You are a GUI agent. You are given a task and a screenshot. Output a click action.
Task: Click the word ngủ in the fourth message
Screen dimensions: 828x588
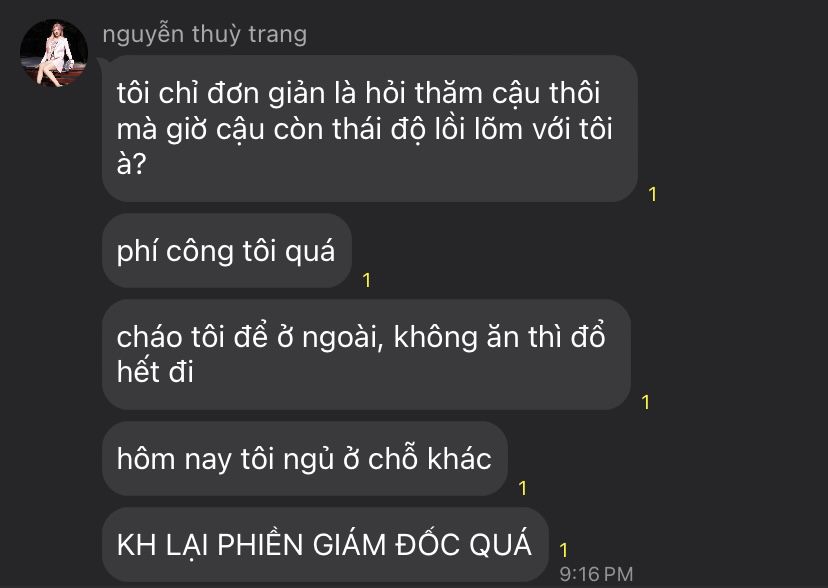pos(308,459)
